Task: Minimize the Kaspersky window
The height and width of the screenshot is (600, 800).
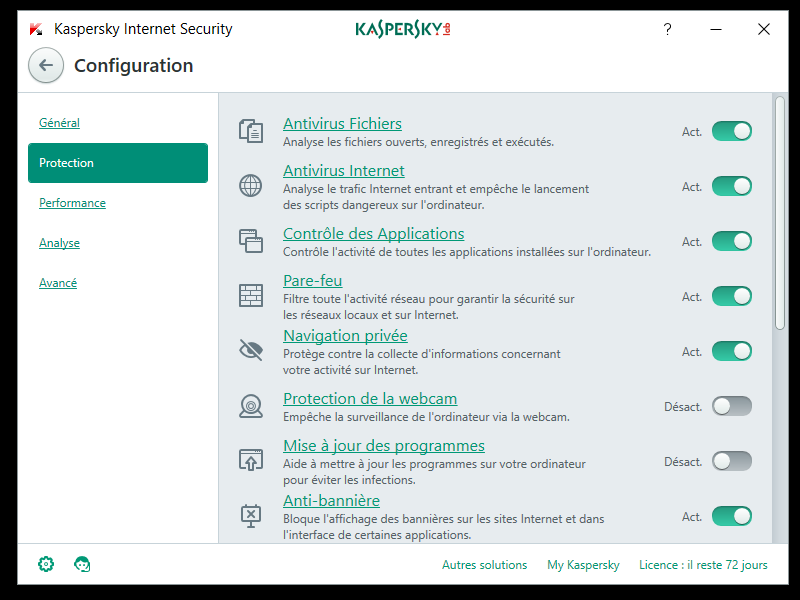Action: (716, 29)
